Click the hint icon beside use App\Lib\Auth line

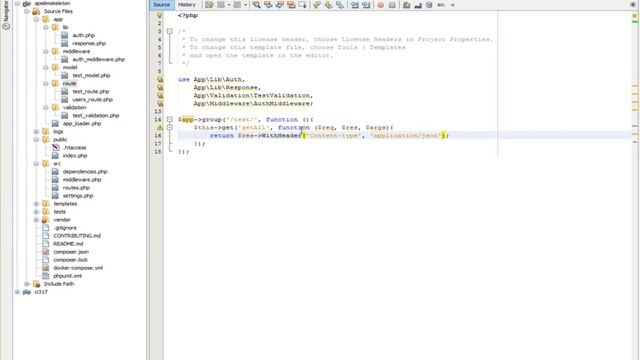point(160,80)
